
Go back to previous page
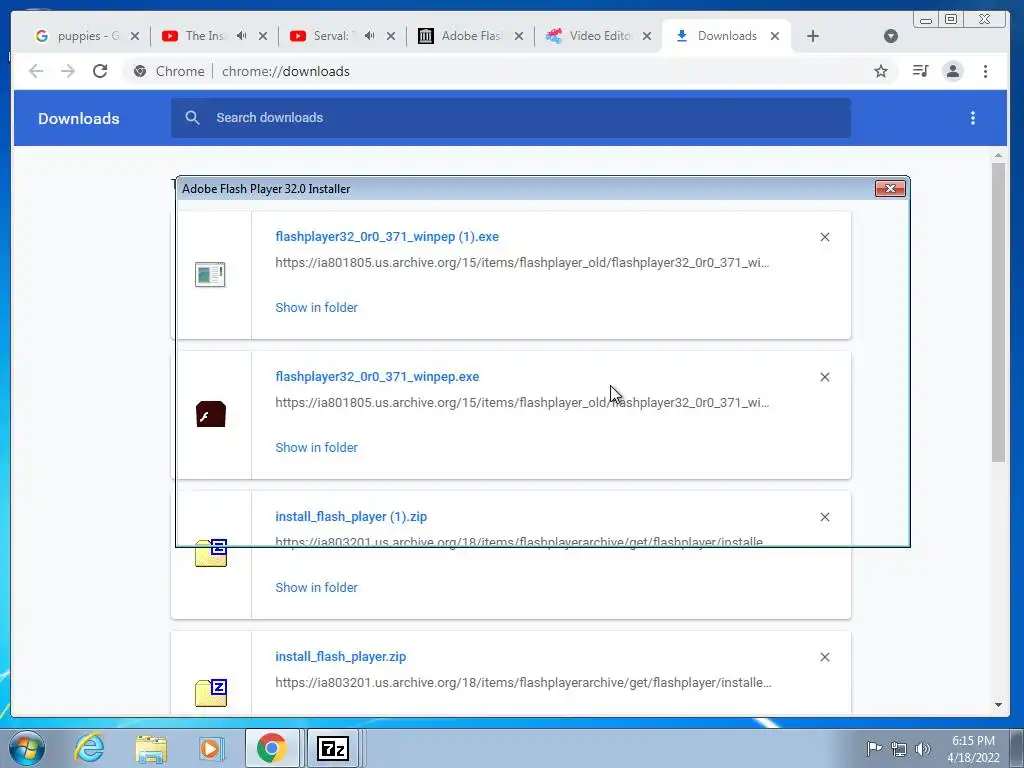click(36, 71)
